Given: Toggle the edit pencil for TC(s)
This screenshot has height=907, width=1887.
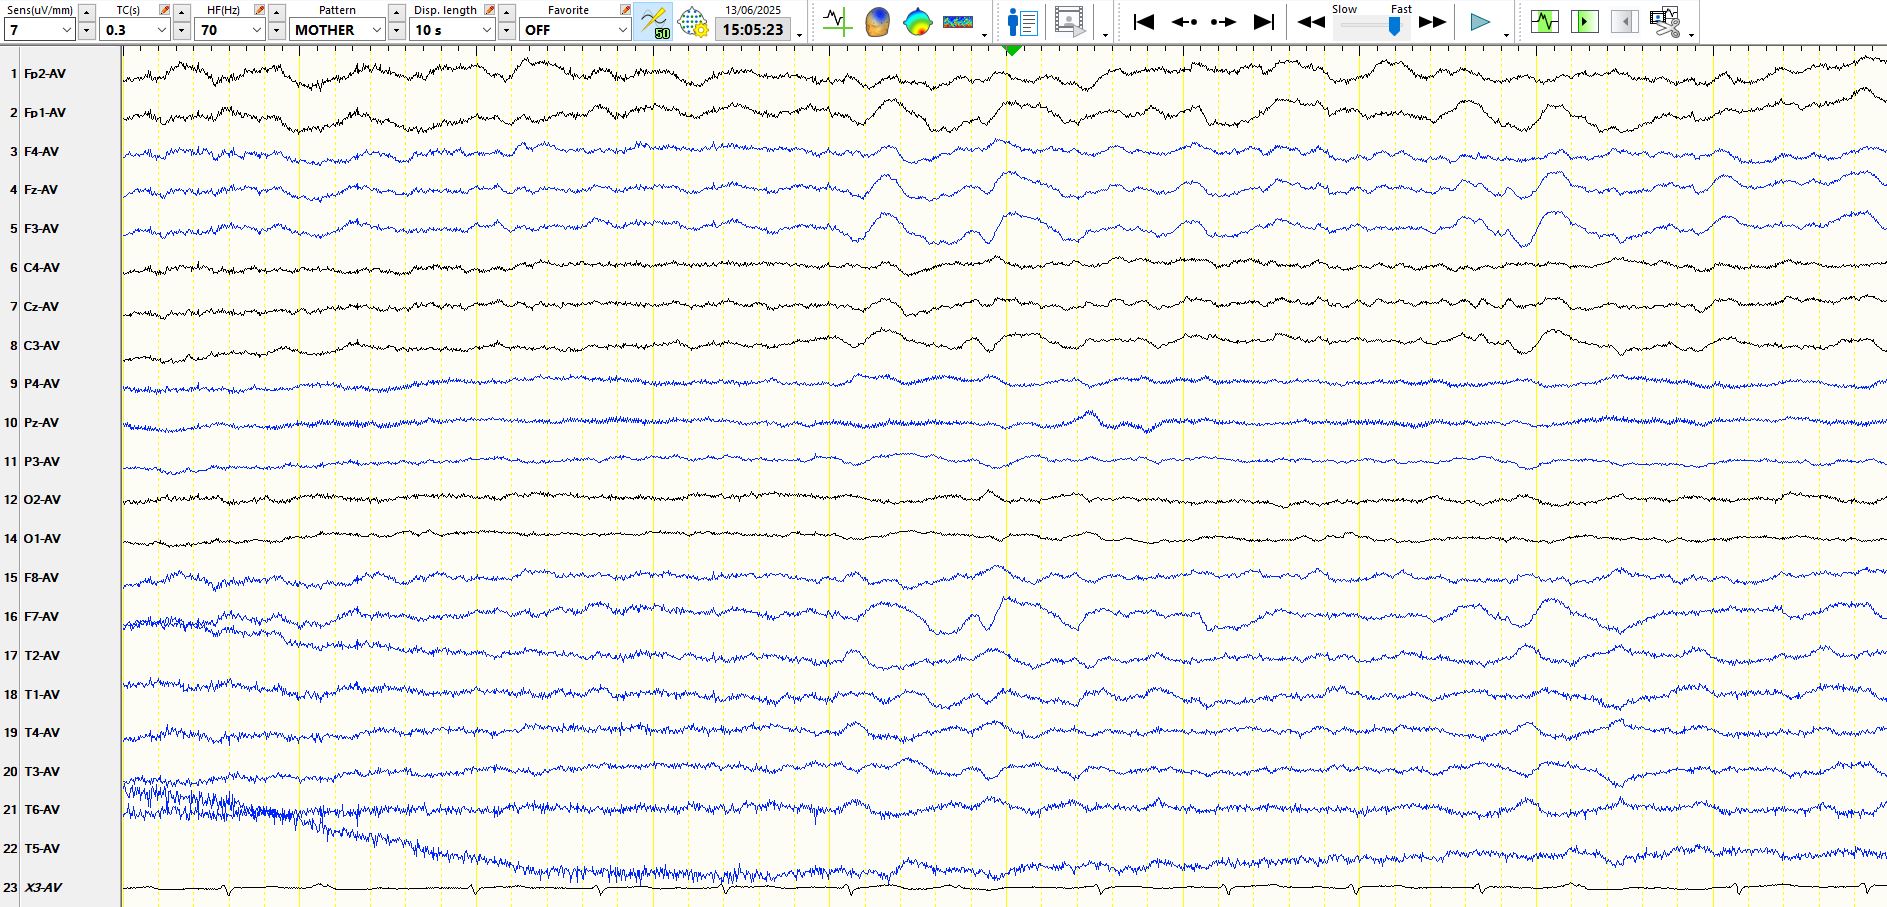Looking at the screenshot, I should point(165,10).
